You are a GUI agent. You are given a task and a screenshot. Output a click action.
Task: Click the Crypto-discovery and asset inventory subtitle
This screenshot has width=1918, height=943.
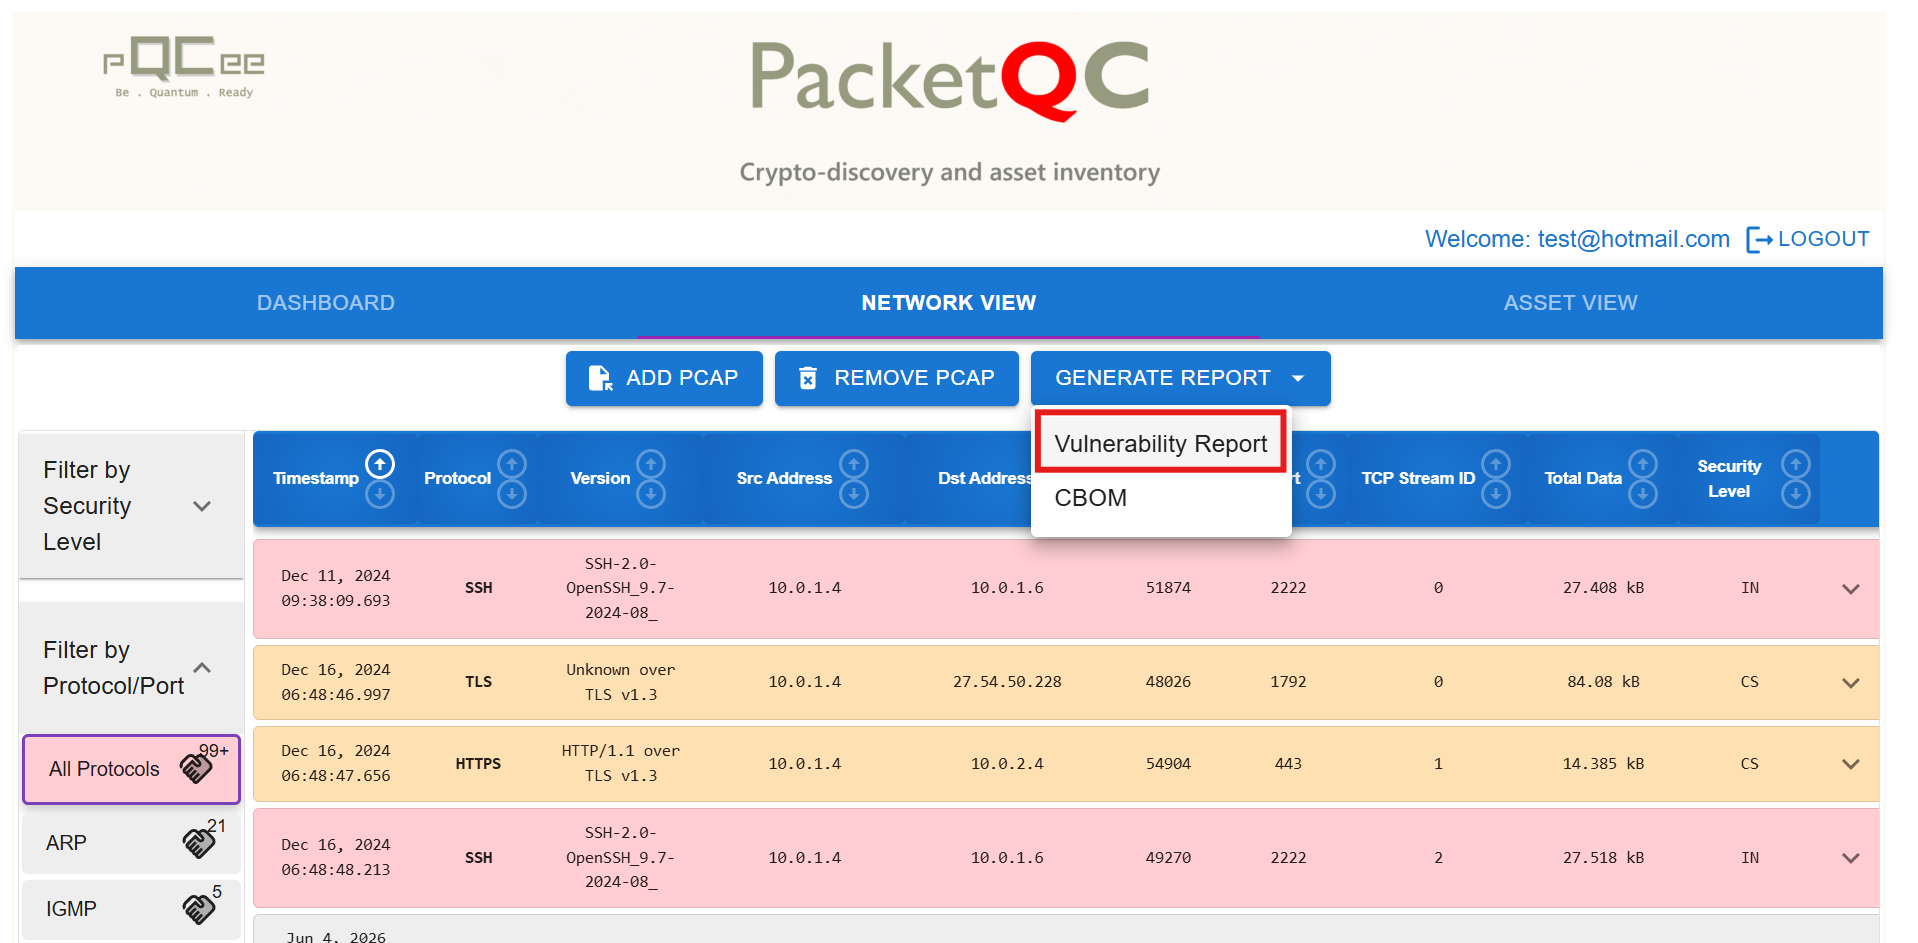point(950,173)
